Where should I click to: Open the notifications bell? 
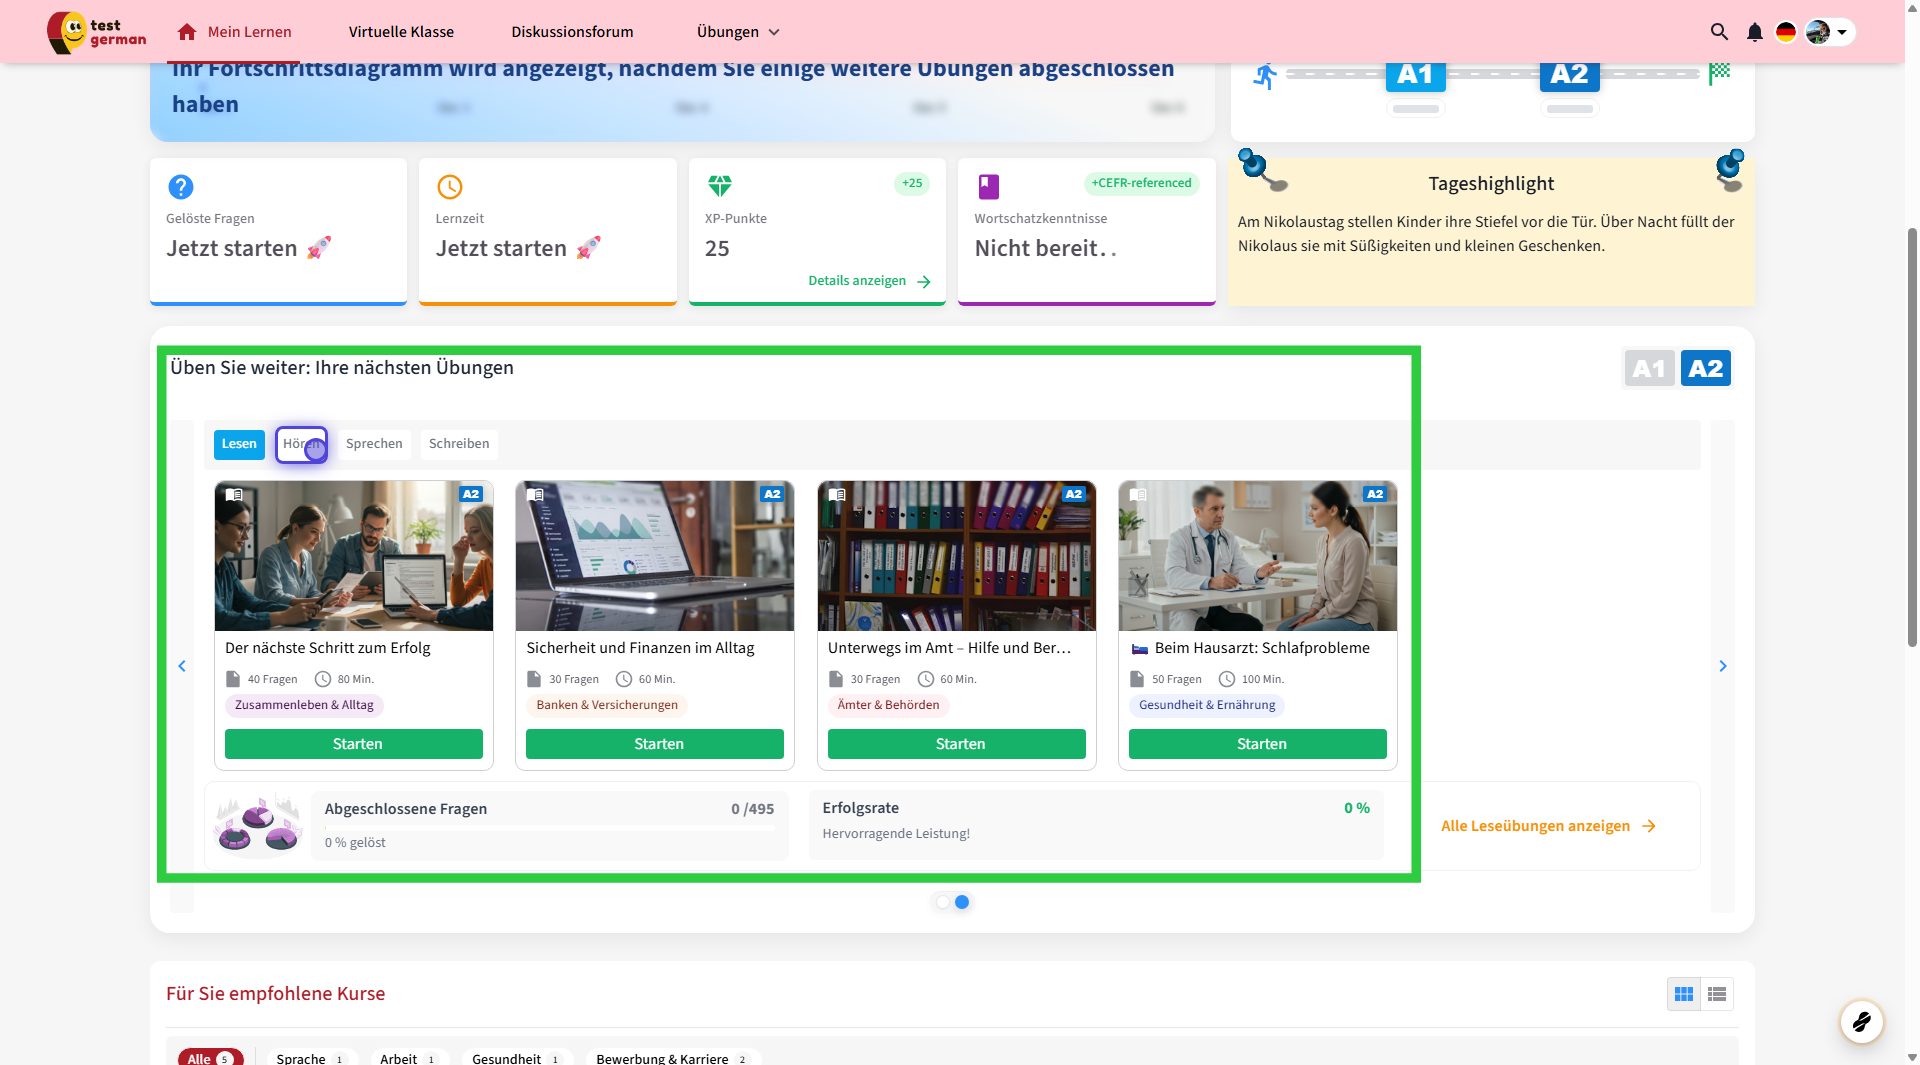tap(1754, 32)
